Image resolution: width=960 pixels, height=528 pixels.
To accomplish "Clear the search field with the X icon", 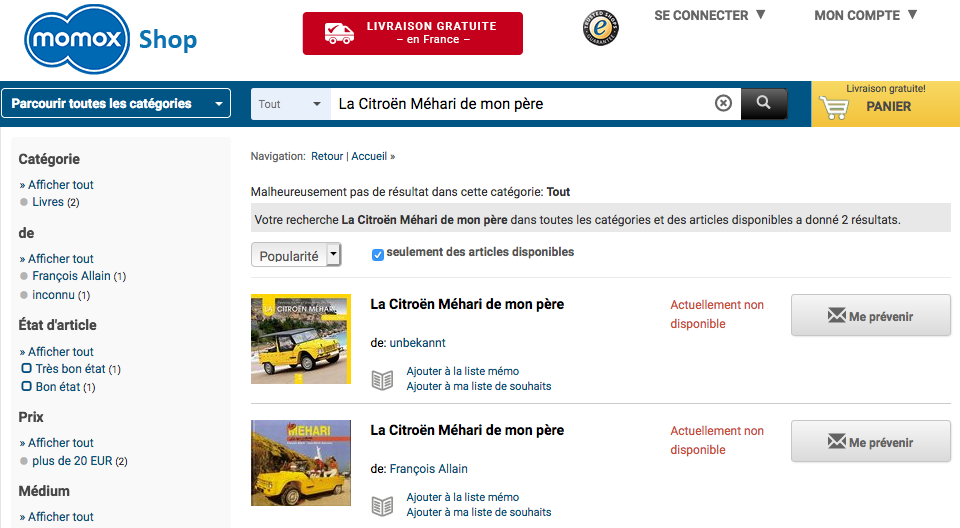I will click(723, 103).
